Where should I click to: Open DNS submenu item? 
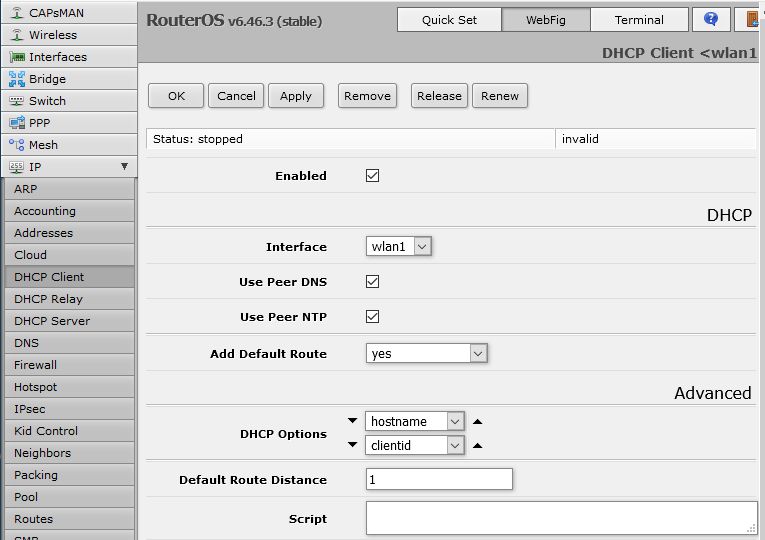(x=70, y=342)
